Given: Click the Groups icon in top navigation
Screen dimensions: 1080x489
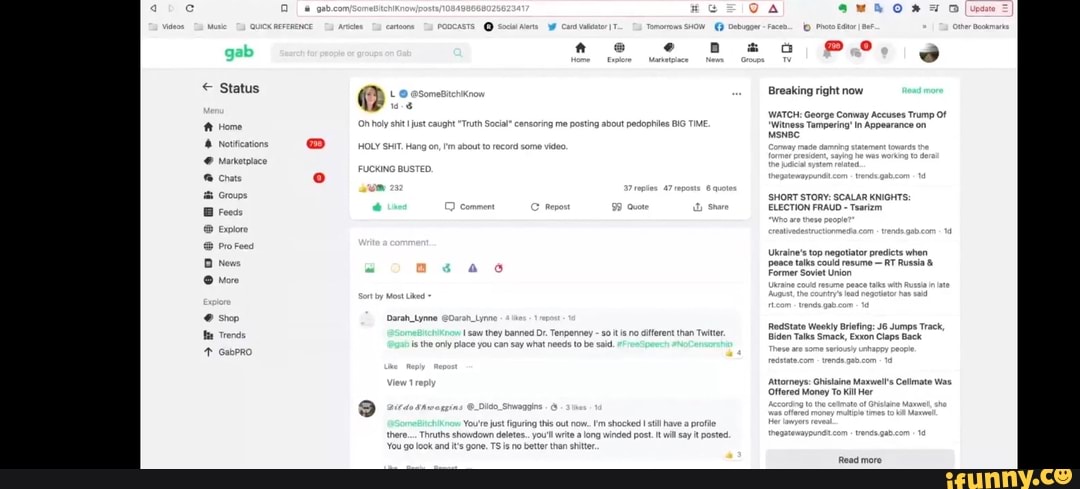Looking at the screenshot, I should 752,50.
